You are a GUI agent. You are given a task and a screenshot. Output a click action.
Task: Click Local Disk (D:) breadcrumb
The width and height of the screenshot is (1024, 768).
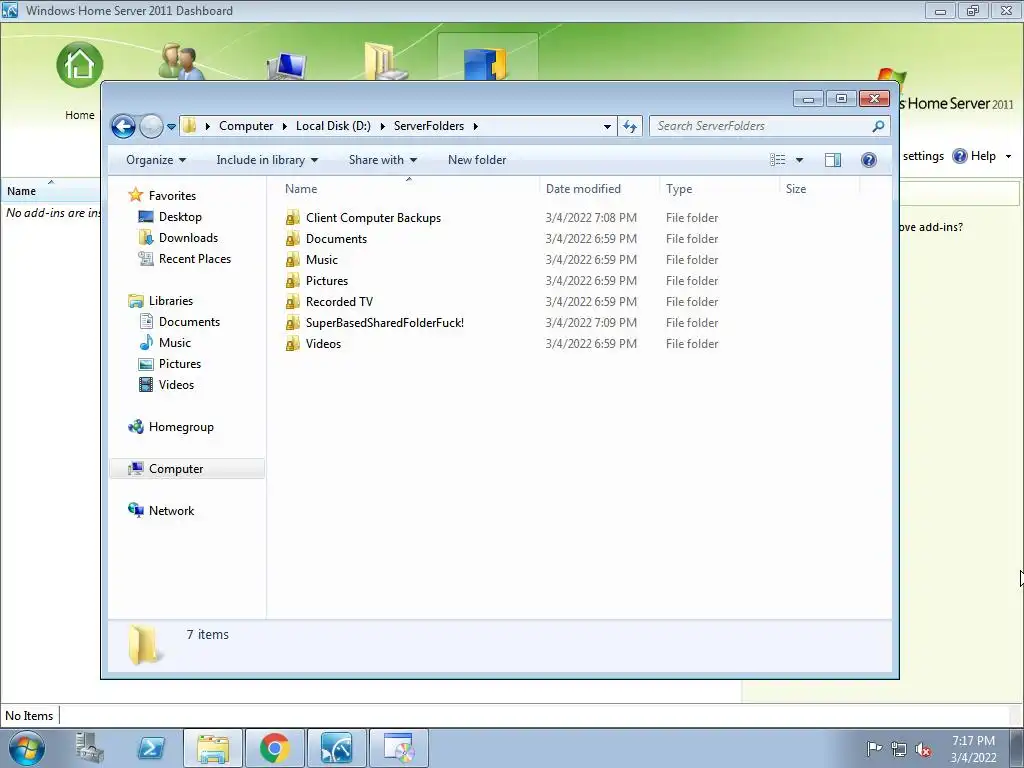[333, 126]
